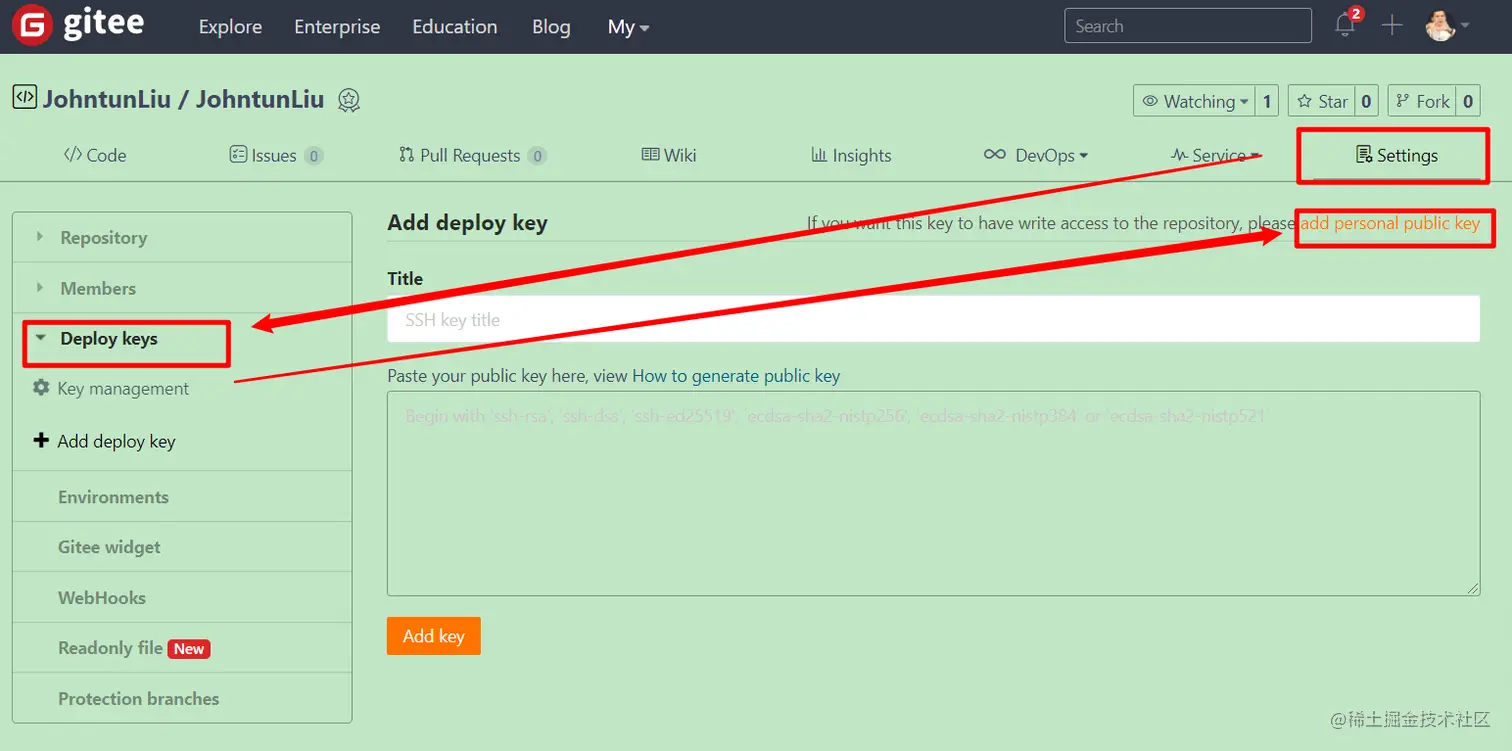Click the recommended badge icon after repository name

(348, 100)
